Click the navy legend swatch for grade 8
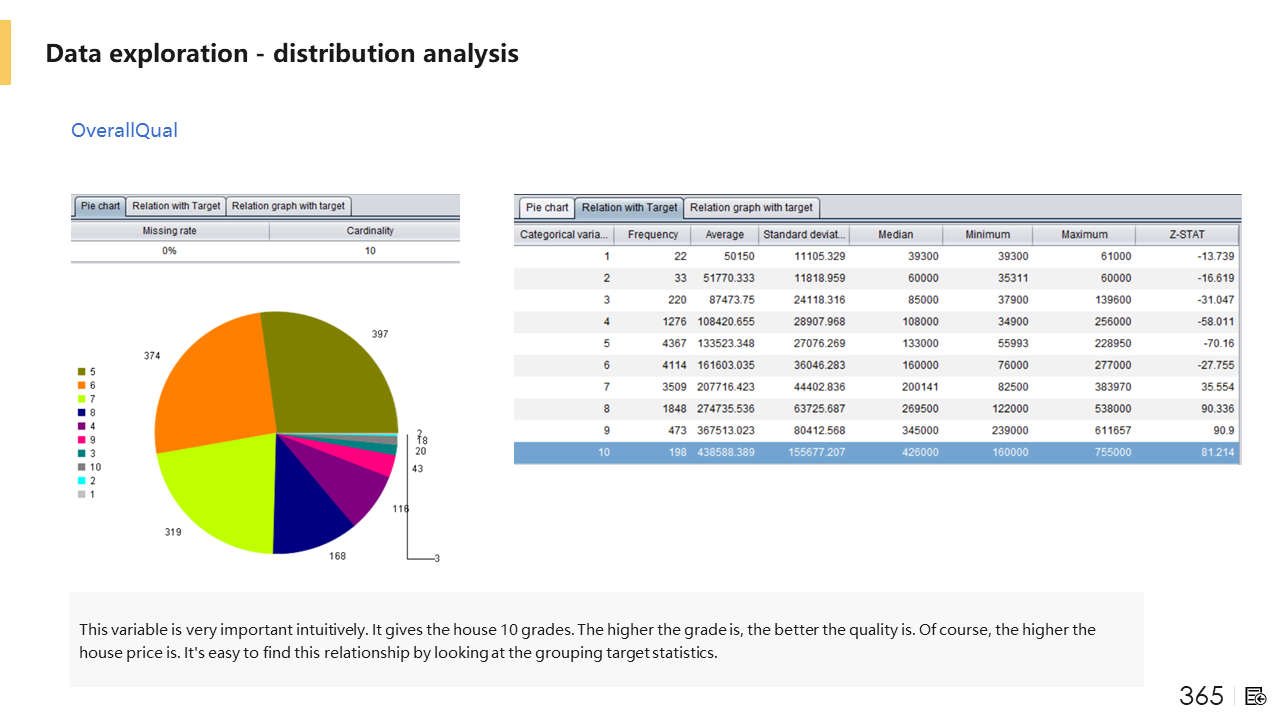This screenshot has height=720, width=1280. [82, 412]
